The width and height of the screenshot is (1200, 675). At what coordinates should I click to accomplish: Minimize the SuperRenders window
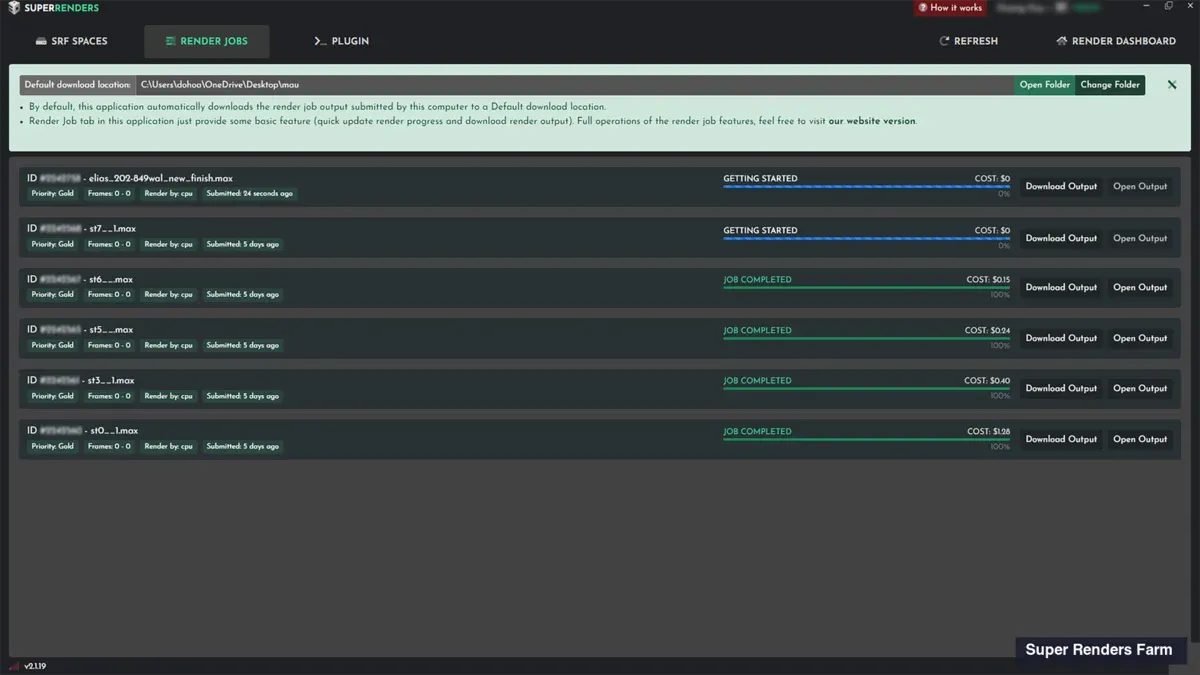[x=1144, y=7]
